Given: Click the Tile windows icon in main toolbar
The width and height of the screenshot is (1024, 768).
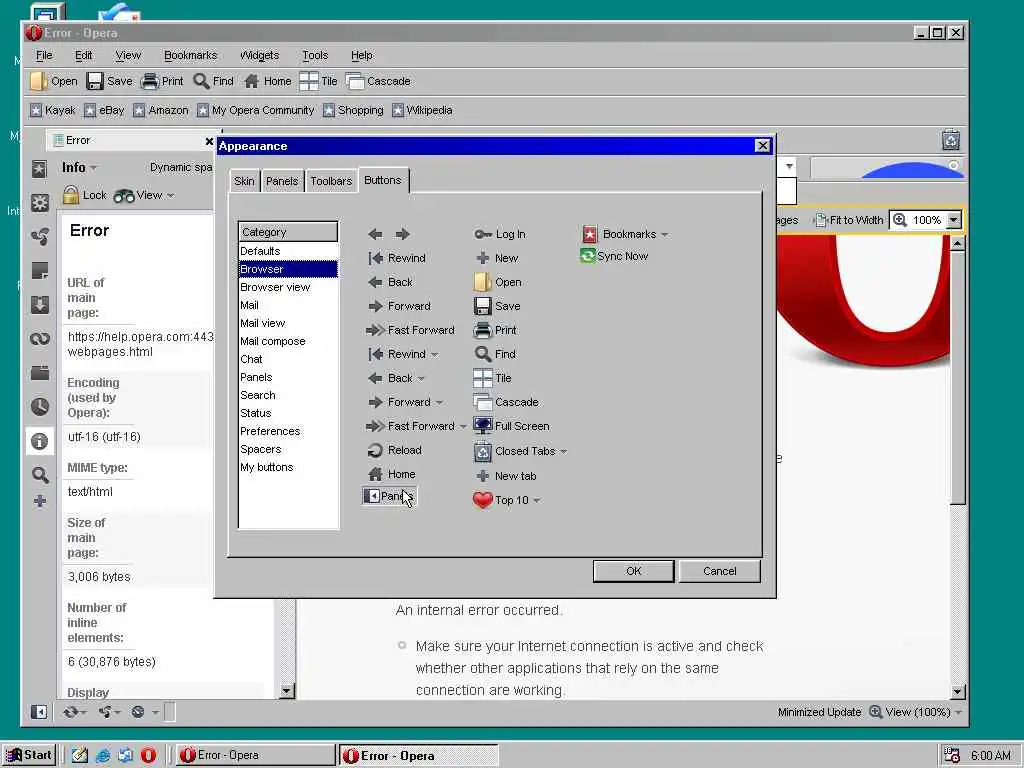Looking at the screenshot, I should (308, 81).
